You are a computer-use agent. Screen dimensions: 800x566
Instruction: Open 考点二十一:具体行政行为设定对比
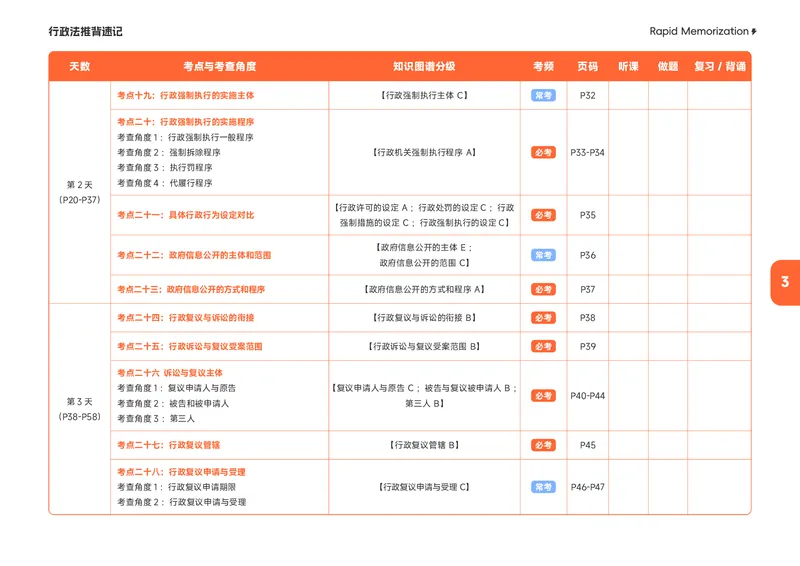186,215
